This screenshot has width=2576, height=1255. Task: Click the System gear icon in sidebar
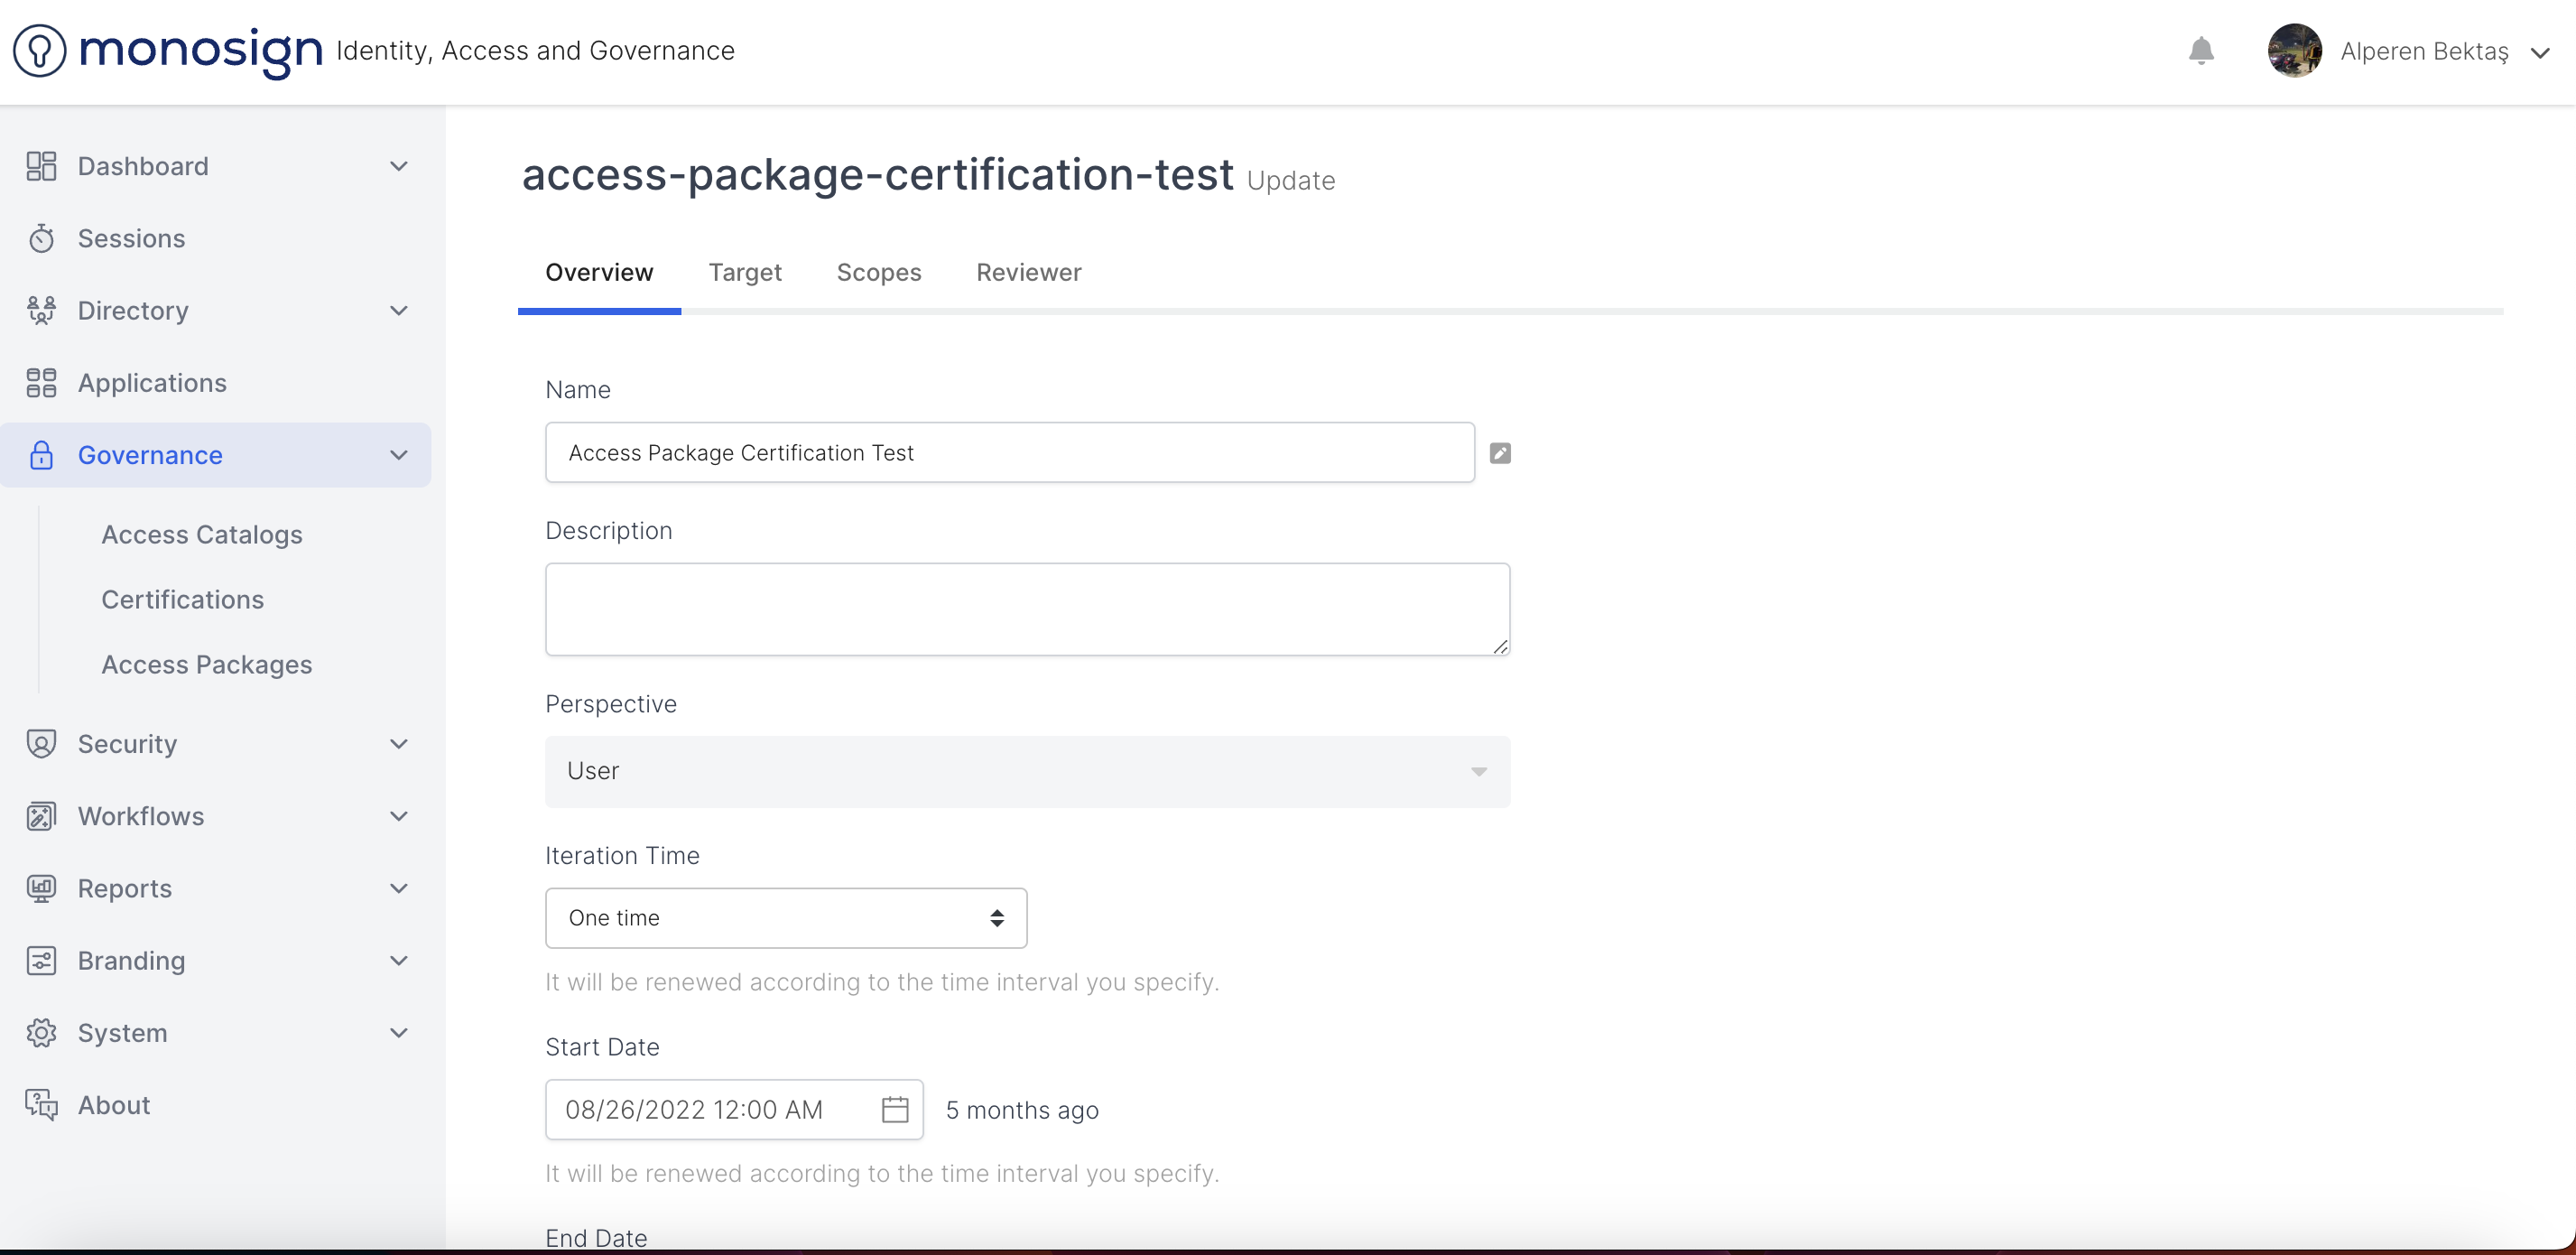pos(41,1033)
